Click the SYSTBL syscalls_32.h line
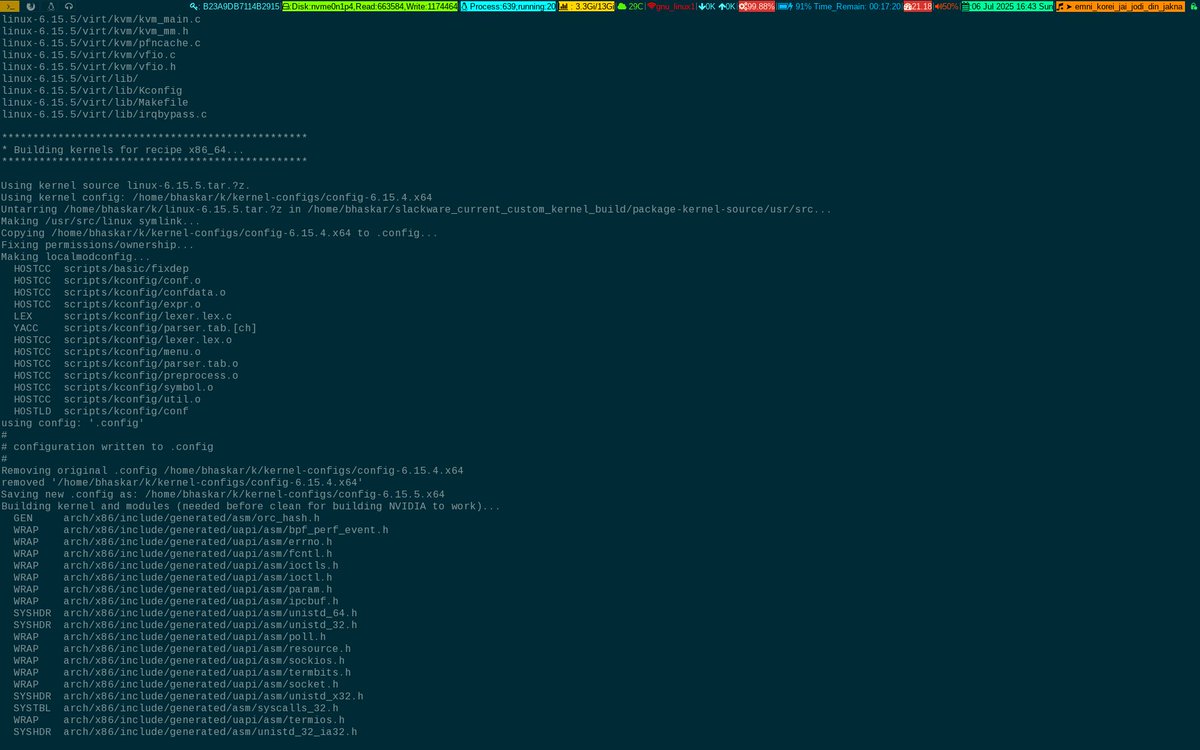 (176, 708)
